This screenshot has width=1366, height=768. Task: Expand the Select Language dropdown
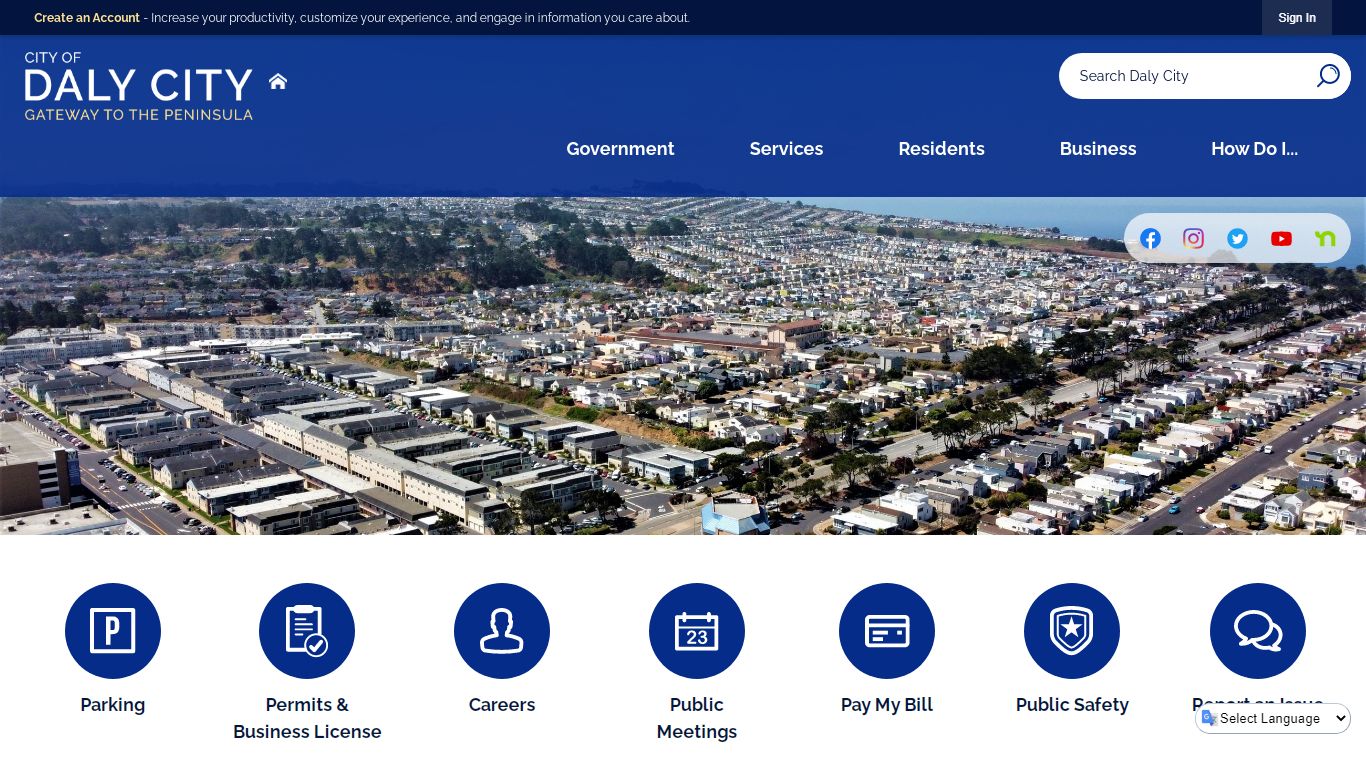(1273, 718)
